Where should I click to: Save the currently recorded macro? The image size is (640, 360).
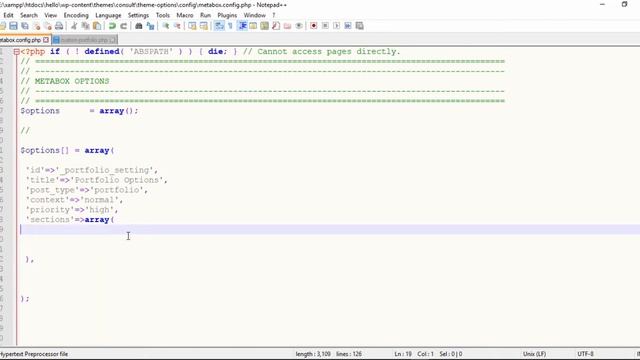[x=359, y=26]
